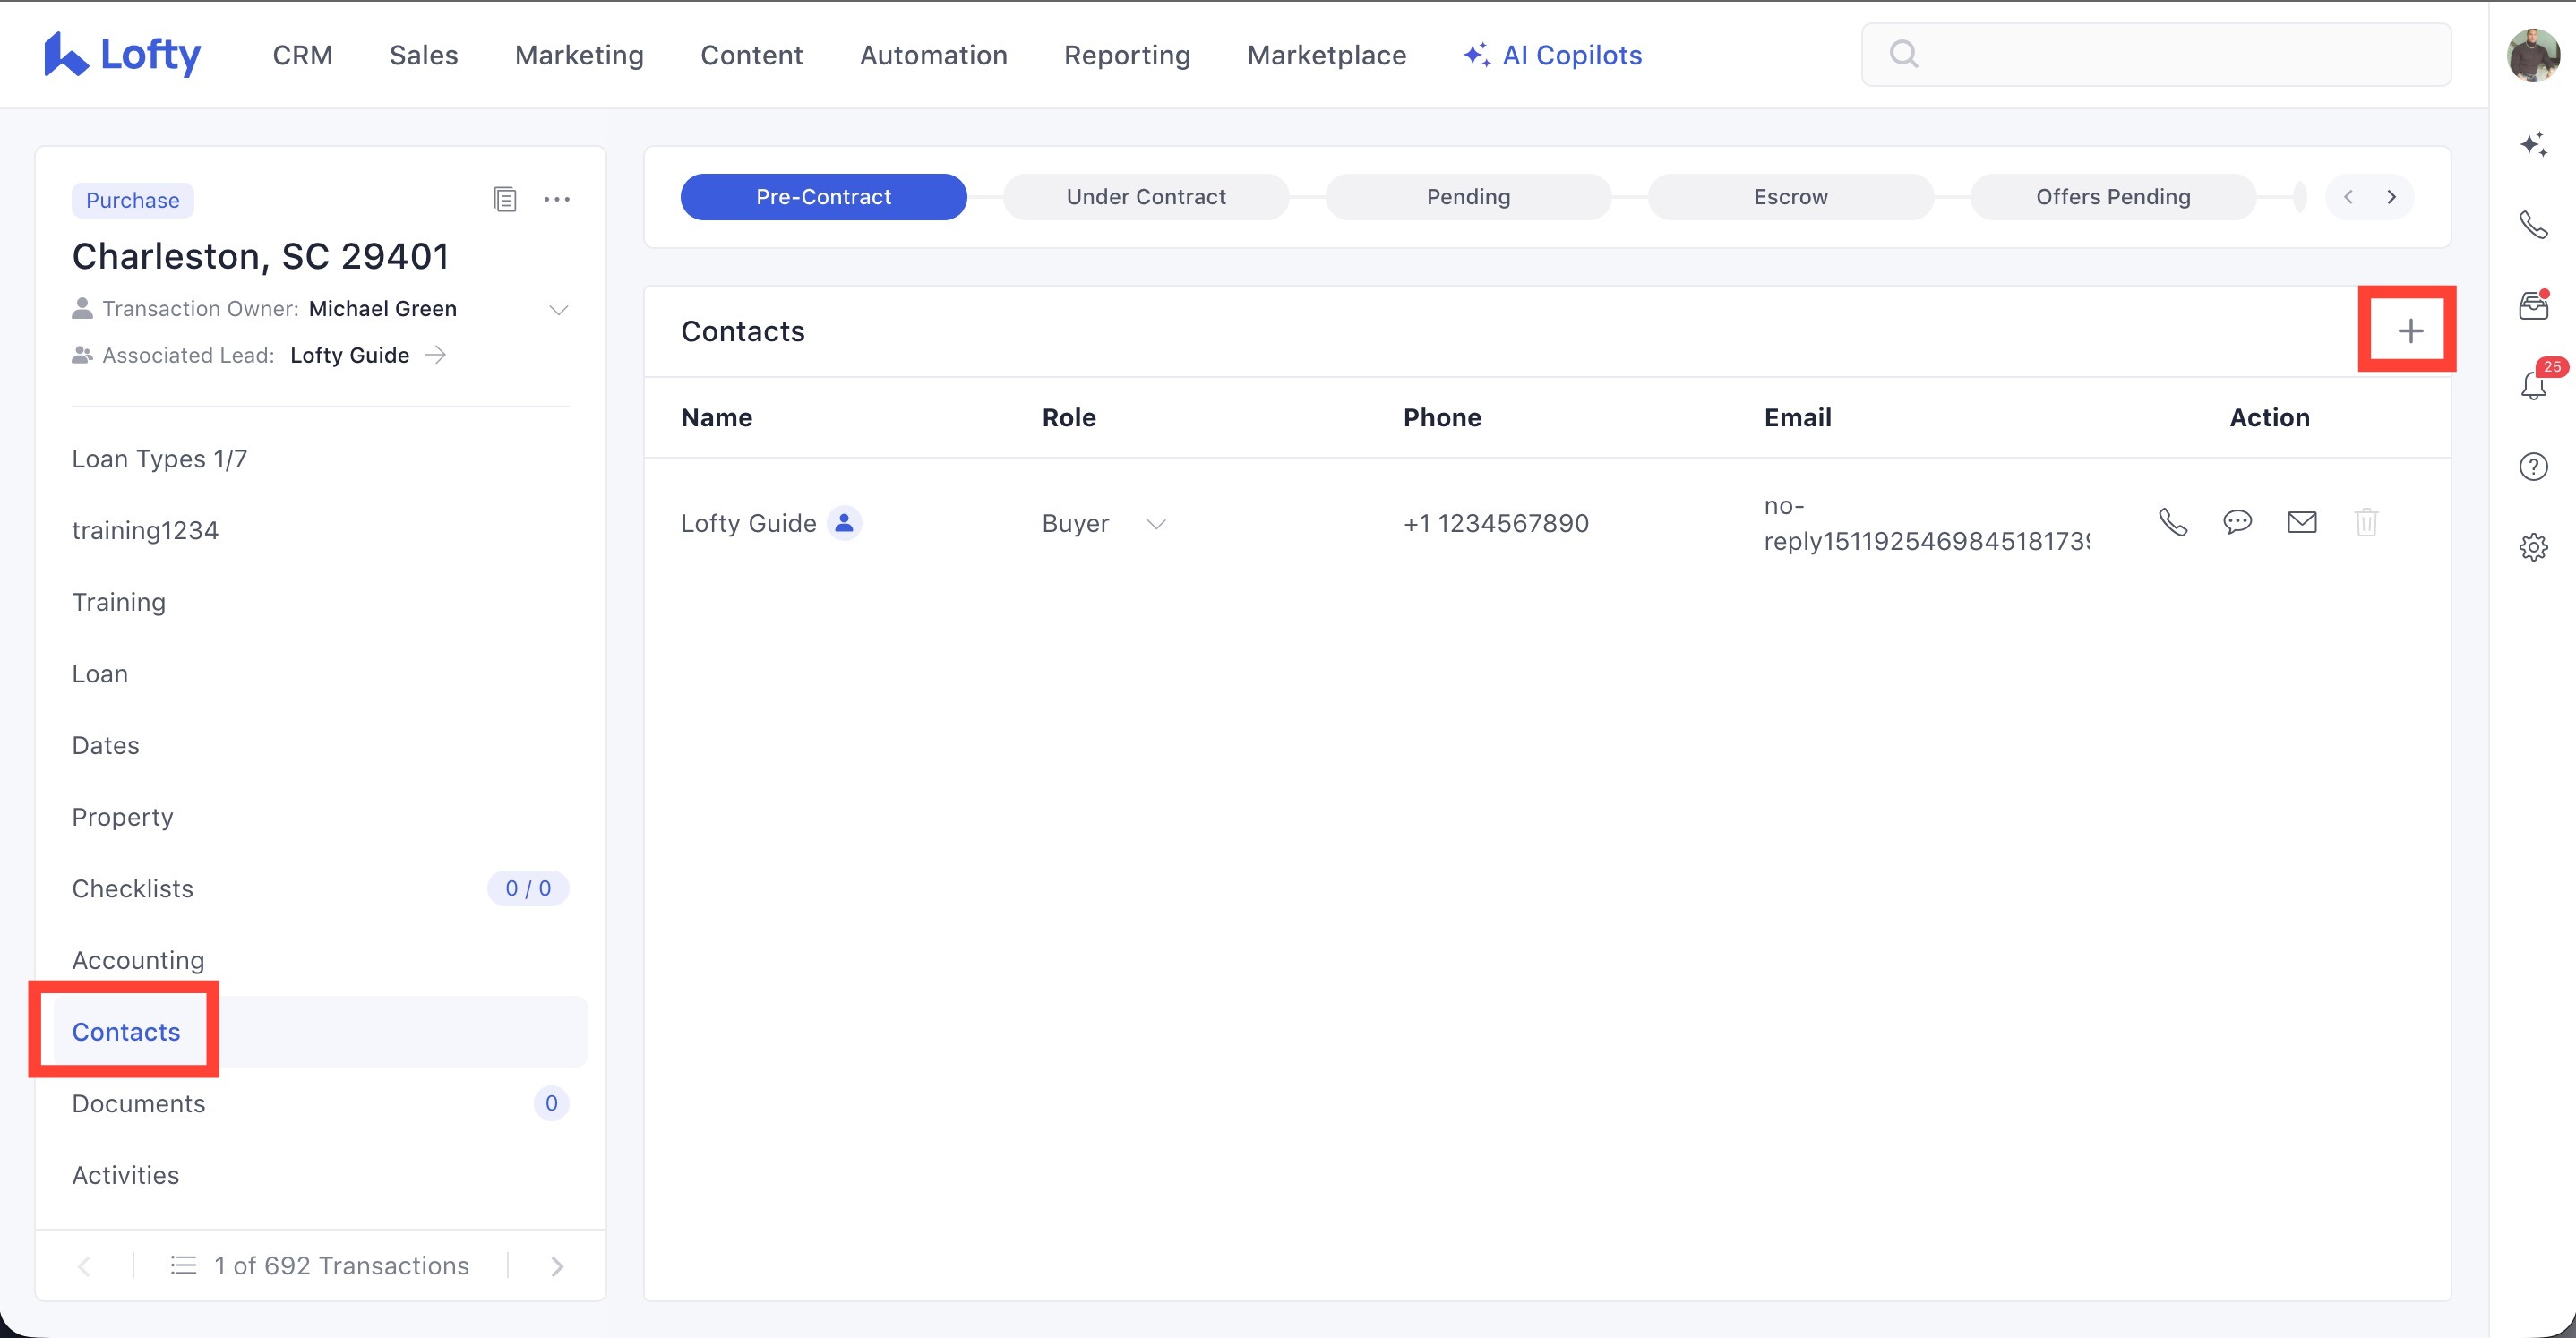Viewport: 2576px width, 1338px height.
Task: Switch to the Documents section
Action: click(139, 1103)
